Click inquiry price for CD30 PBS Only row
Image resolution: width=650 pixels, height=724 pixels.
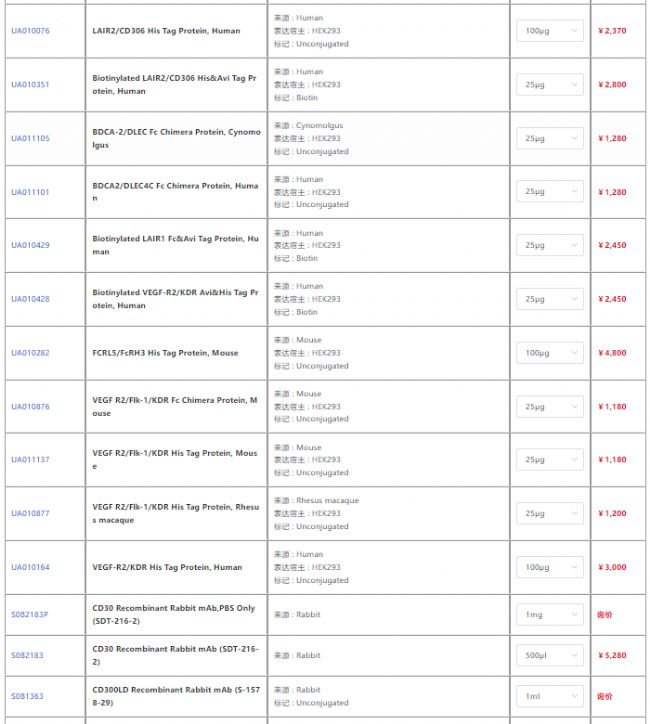coord(605,615)
